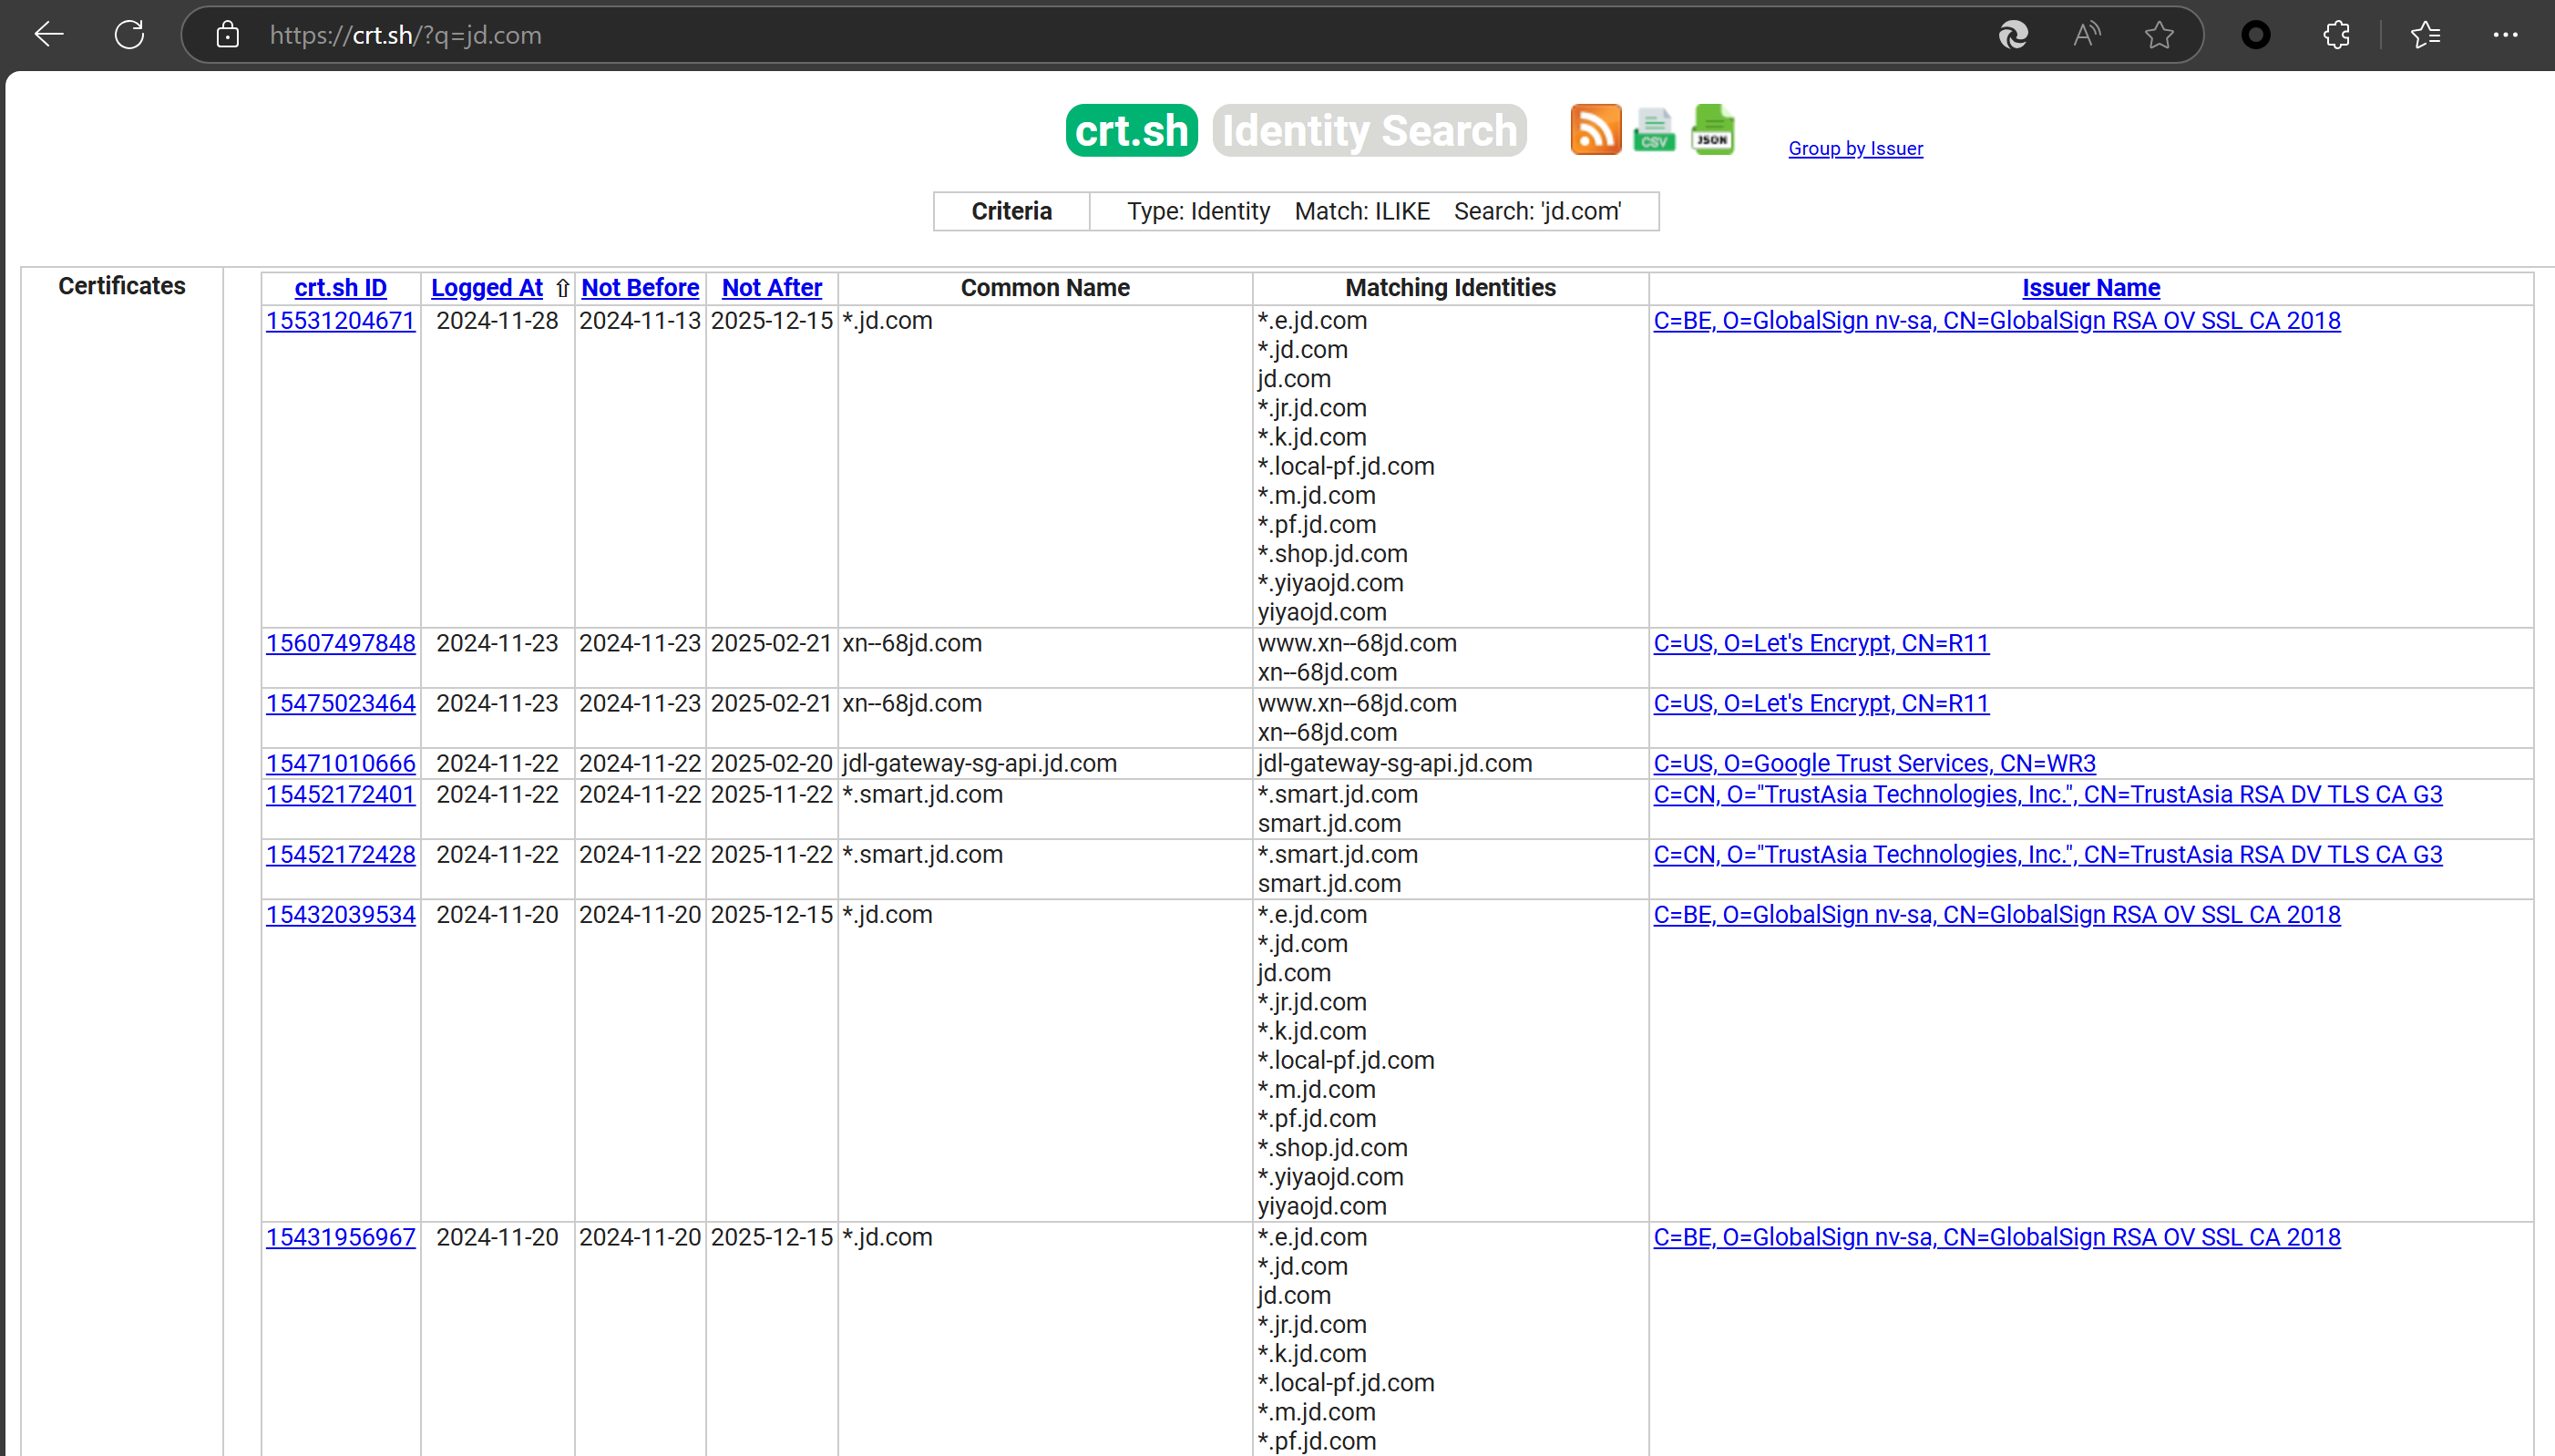Open Let's Encrypt R11 issuer for 15607497848
Screen dimensions: 2555x1456
1821,644
